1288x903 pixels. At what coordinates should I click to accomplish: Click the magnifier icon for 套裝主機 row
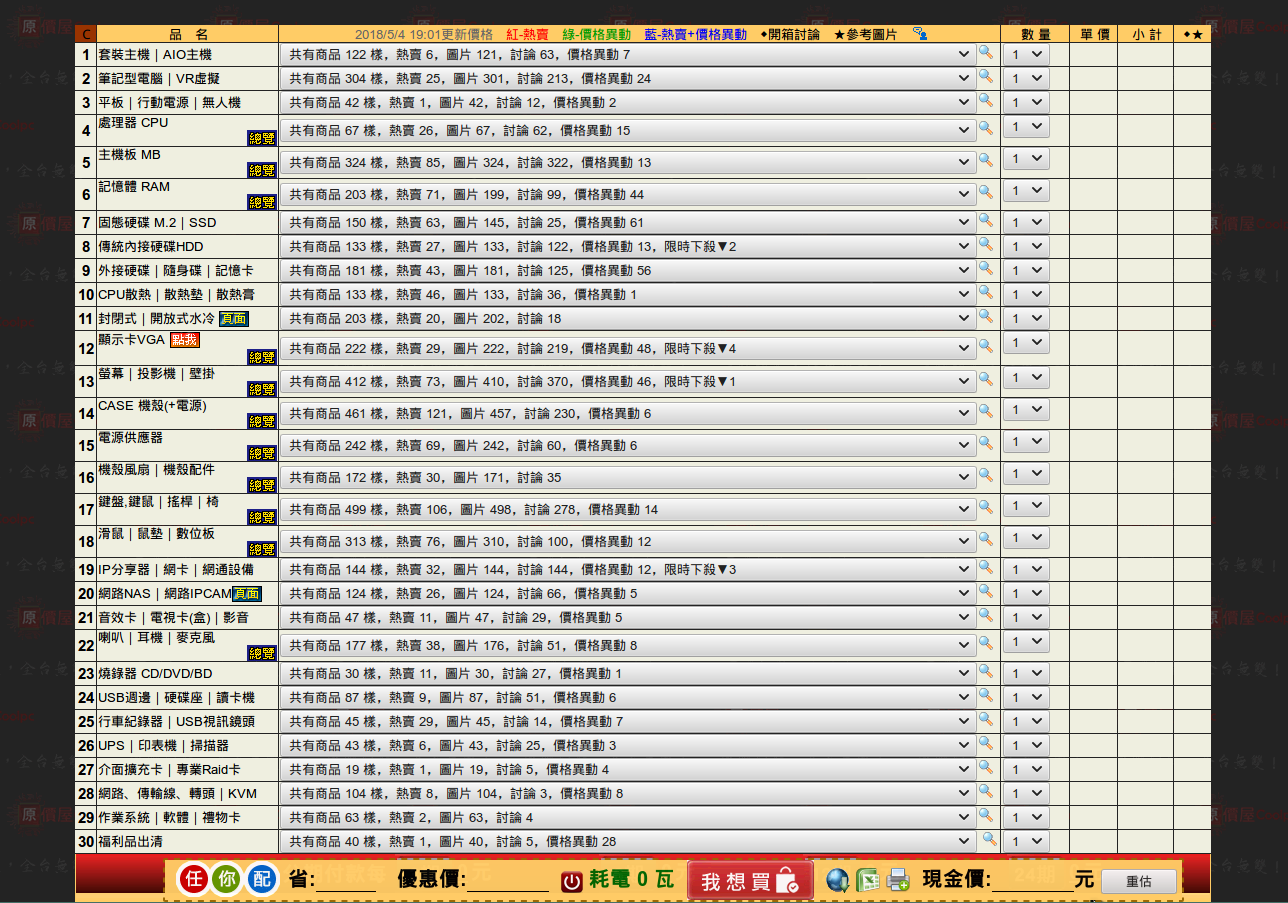985,52
